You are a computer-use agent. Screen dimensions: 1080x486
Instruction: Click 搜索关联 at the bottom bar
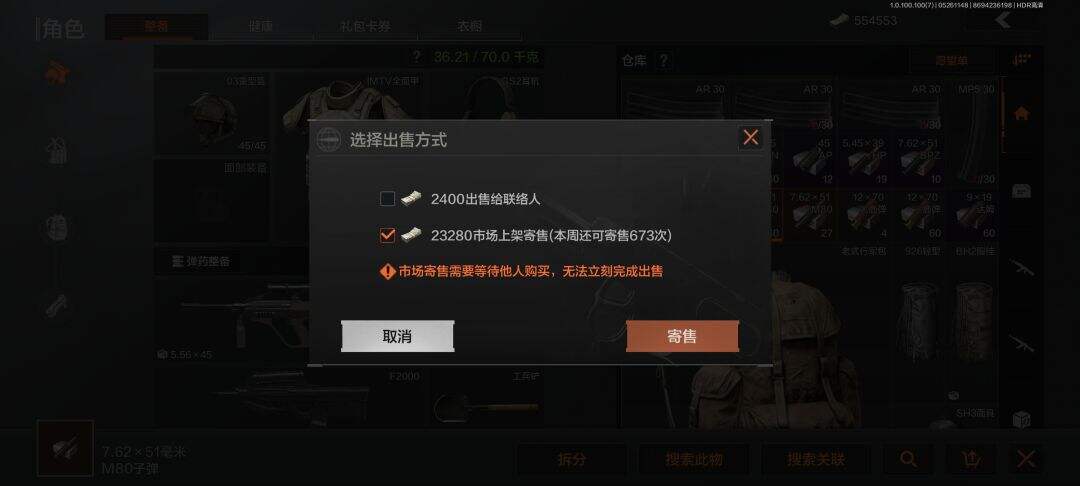point(816,458)
